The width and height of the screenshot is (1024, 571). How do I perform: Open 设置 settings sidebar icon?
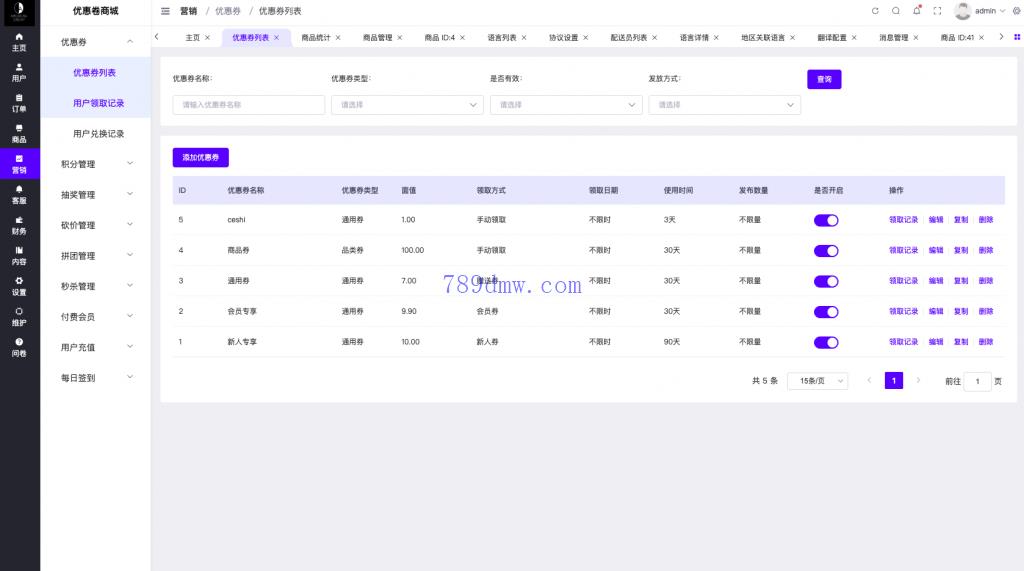[x=19, y=286]
